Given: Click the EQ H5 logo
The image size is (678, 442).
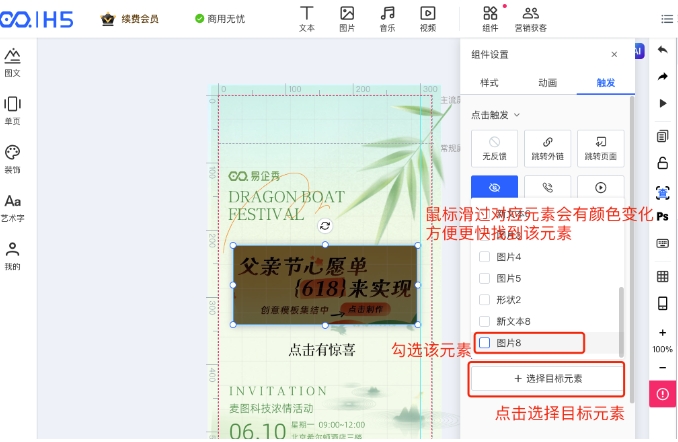Looking at the screenshot, I should point(37,19).
